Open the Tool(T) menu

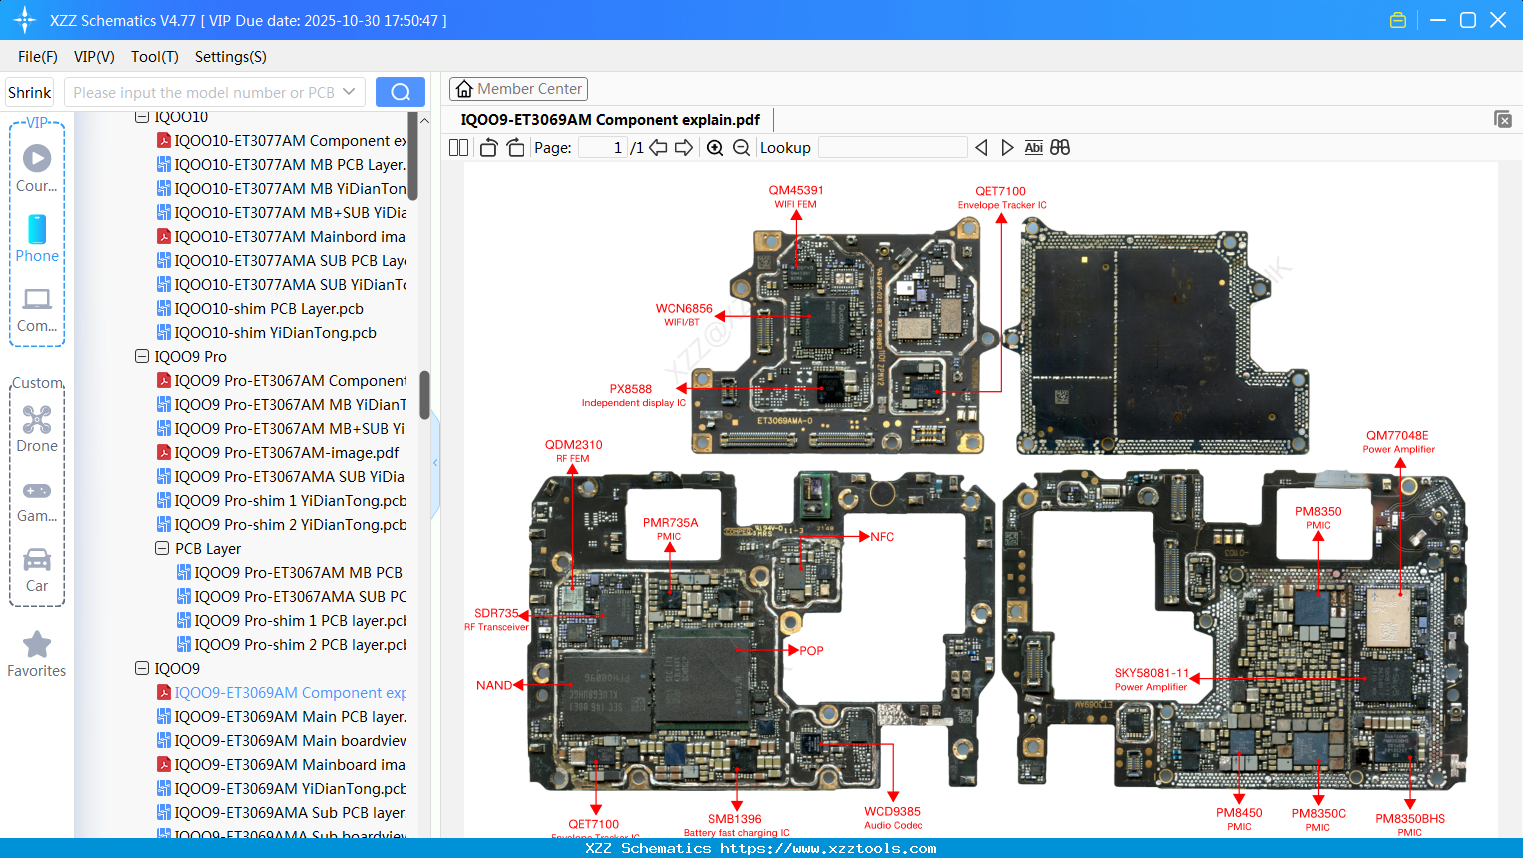pos(154,57)
